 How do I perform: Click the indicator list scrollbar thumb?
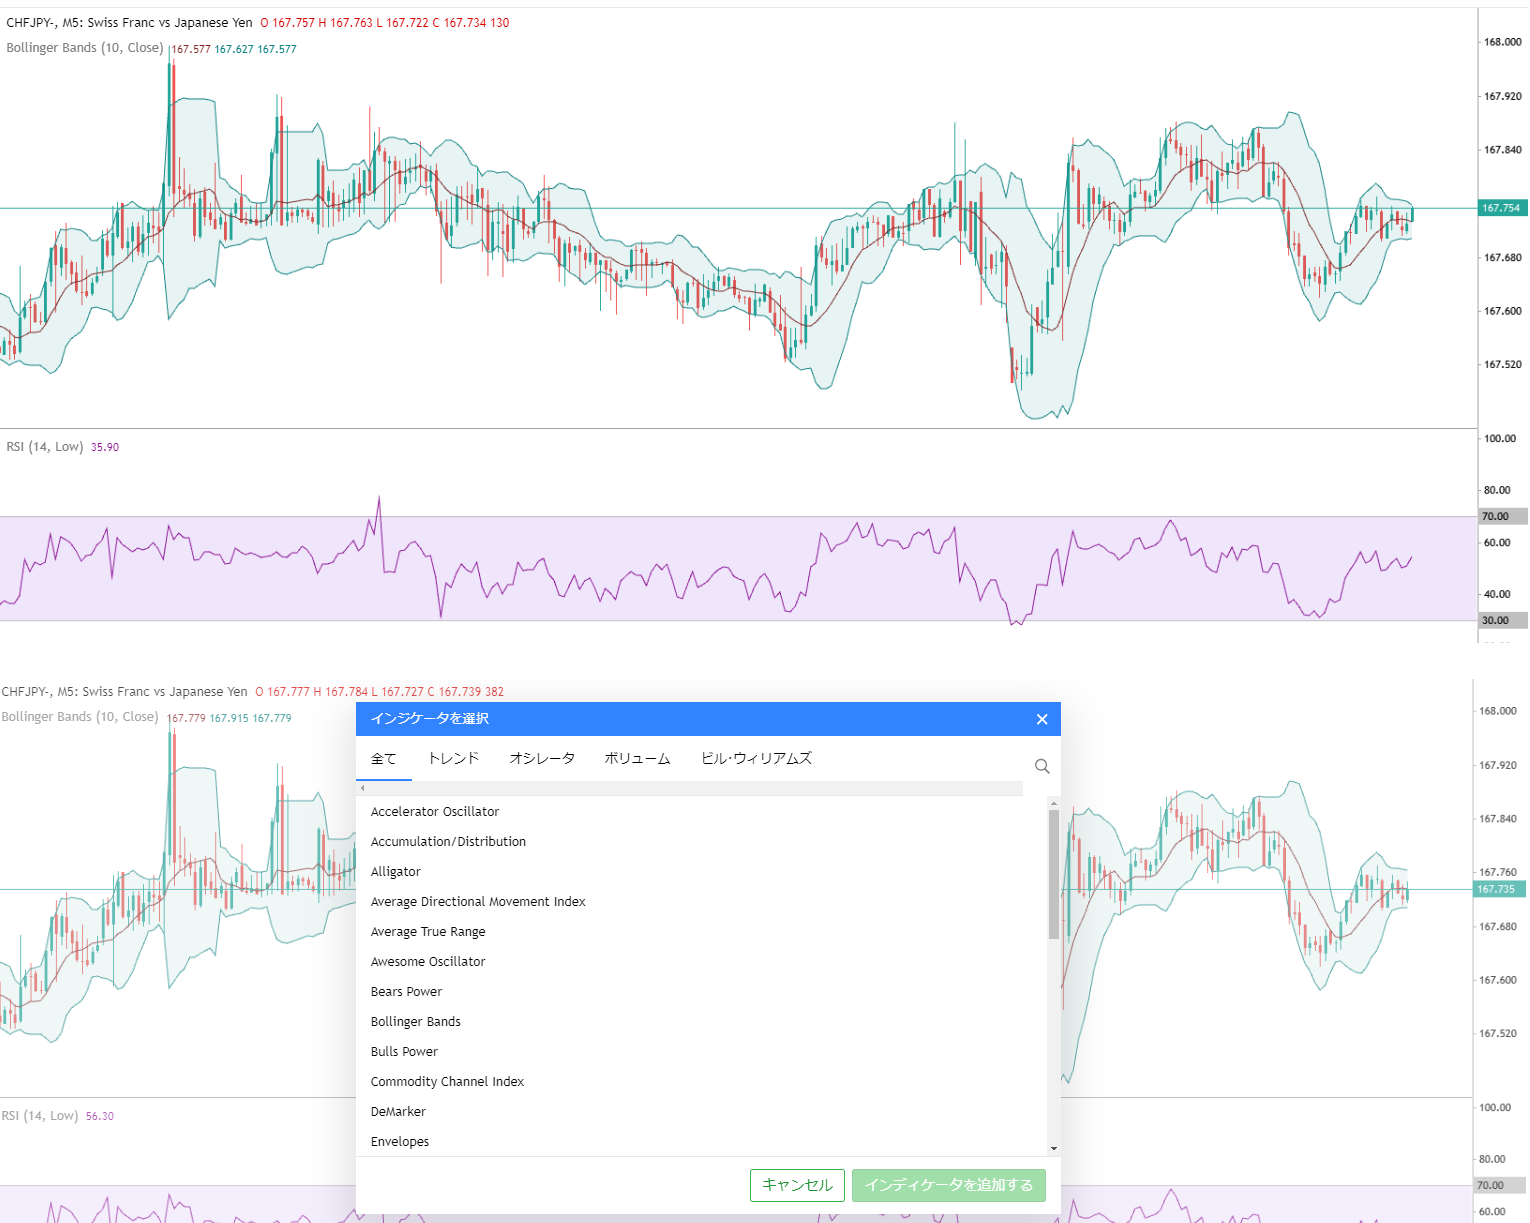tap(1053, 874)
